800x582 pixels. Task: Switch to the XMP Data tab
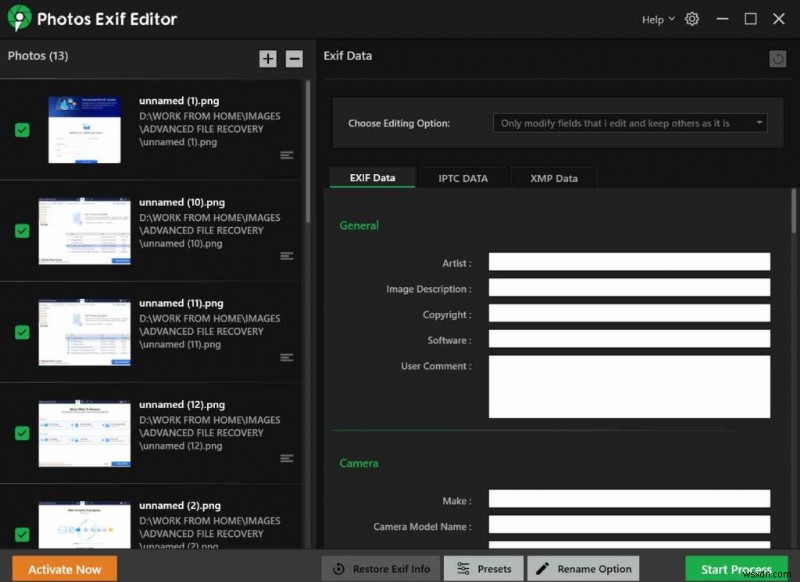pos(554,177)
